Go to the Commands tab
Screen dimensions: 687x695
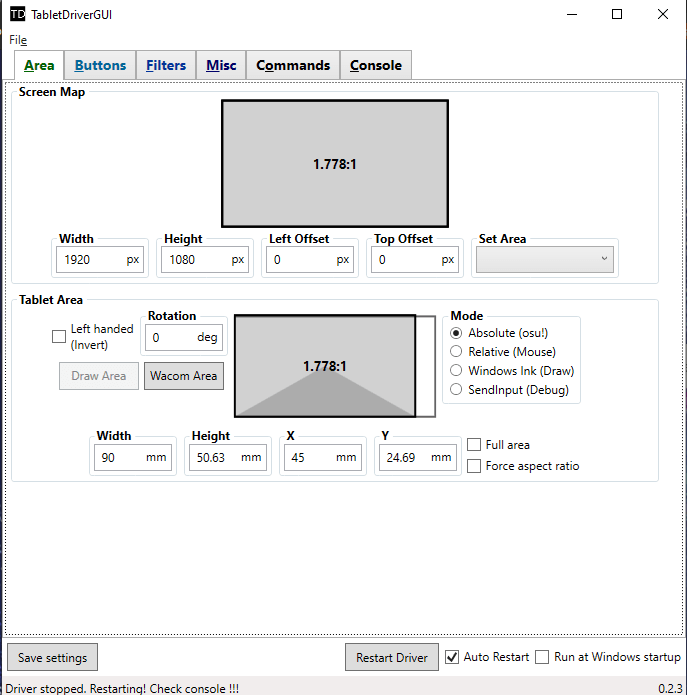point(293,66)
